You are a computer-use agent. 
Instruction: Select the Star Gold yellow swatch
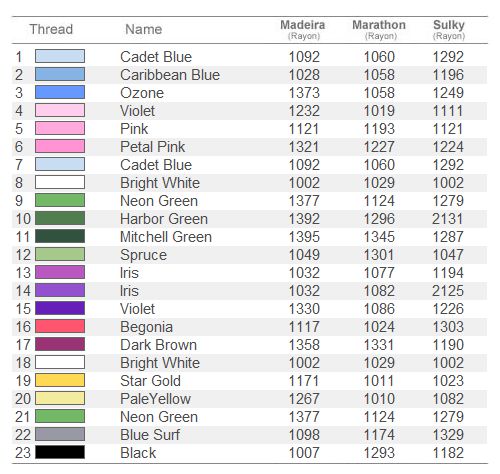pyautogui.click(x=60, y=380)
